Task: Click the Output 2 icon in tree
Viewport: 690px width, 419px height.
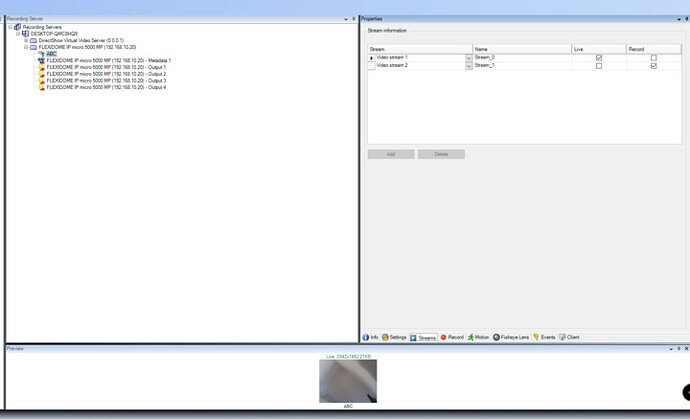Action: tap(41, 74)
